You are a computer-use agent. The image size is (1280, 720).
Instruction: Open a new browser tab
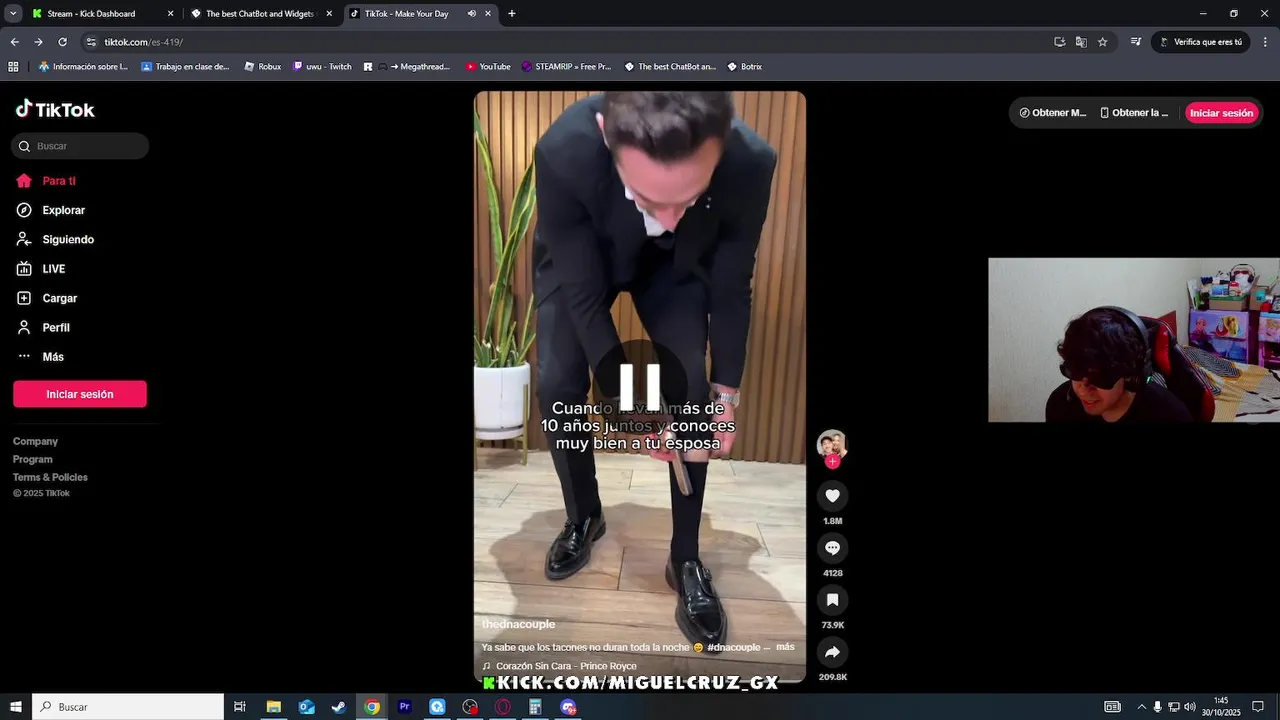point(512,14)
